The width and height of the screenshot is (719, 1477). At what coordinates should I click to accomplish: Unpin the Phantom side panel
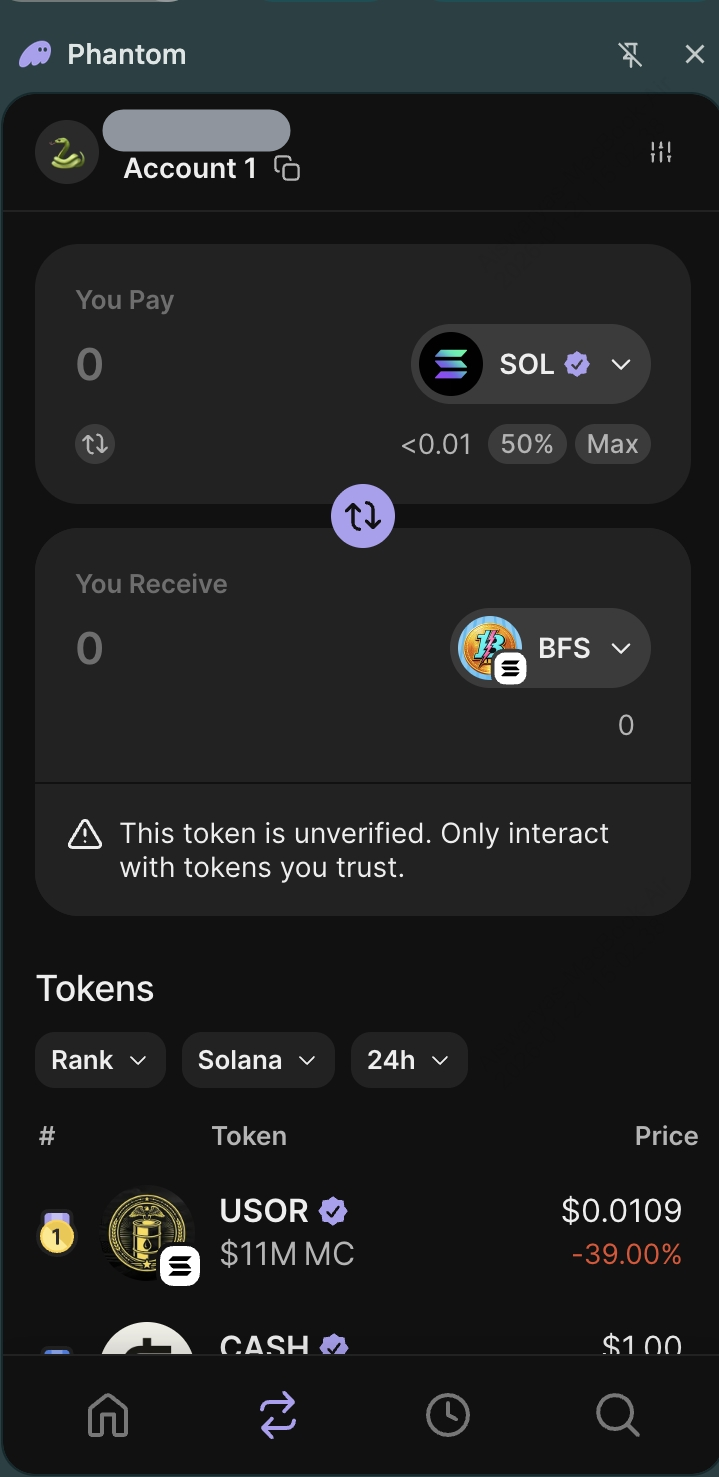coord(630,55)
